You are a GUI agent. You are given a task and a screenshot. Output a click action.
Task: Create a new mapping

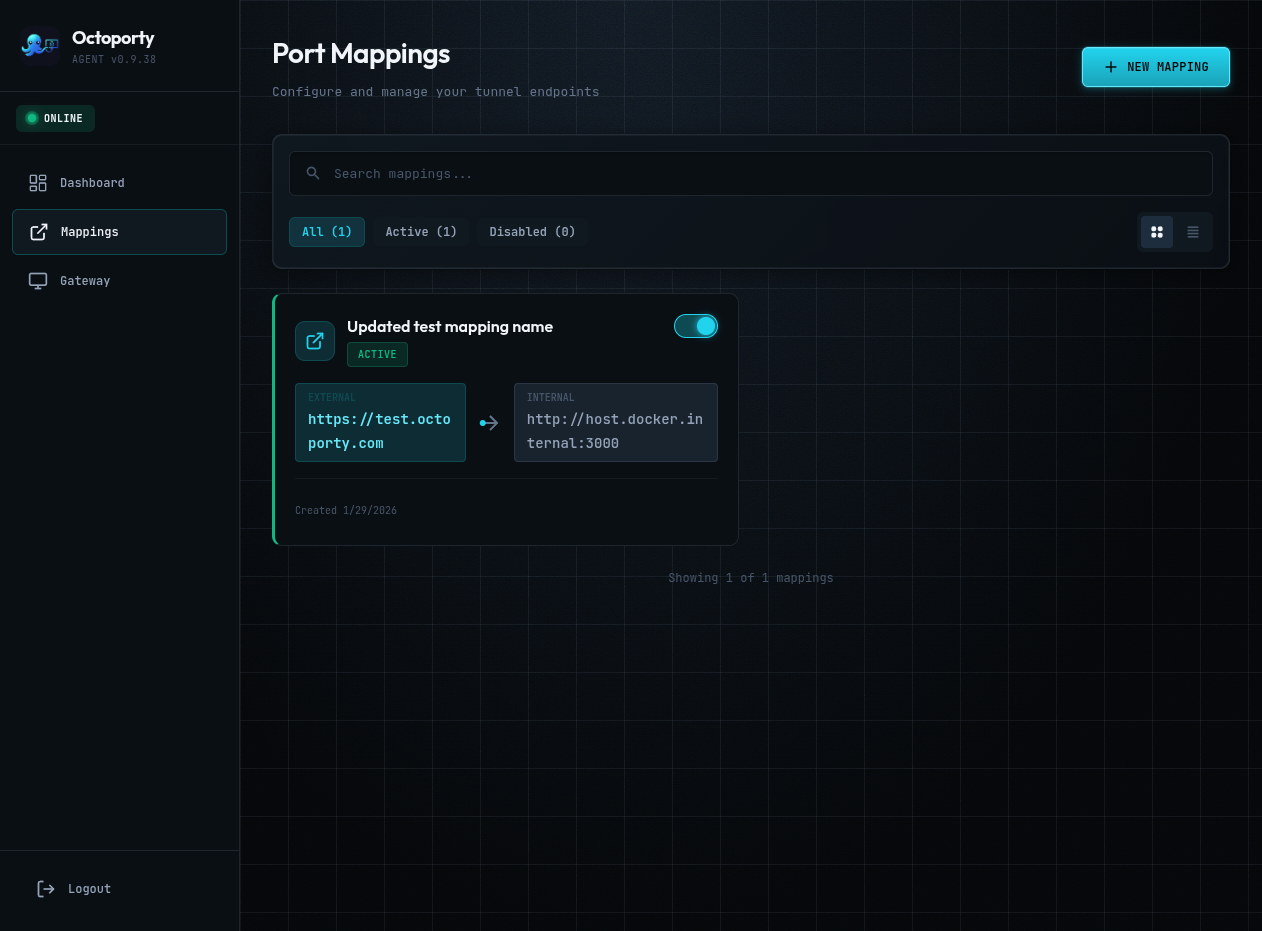pyautogui.click(x=1155, y=67)
